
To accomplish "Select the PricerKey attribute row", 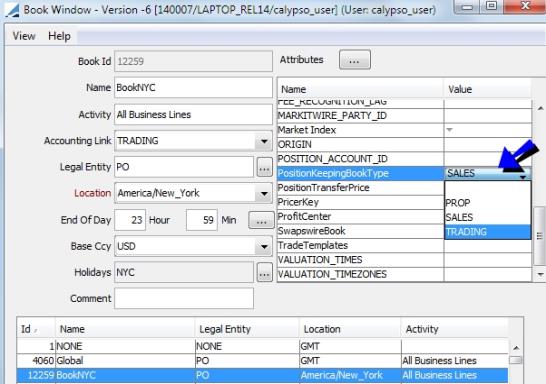I will pos(360,202).
